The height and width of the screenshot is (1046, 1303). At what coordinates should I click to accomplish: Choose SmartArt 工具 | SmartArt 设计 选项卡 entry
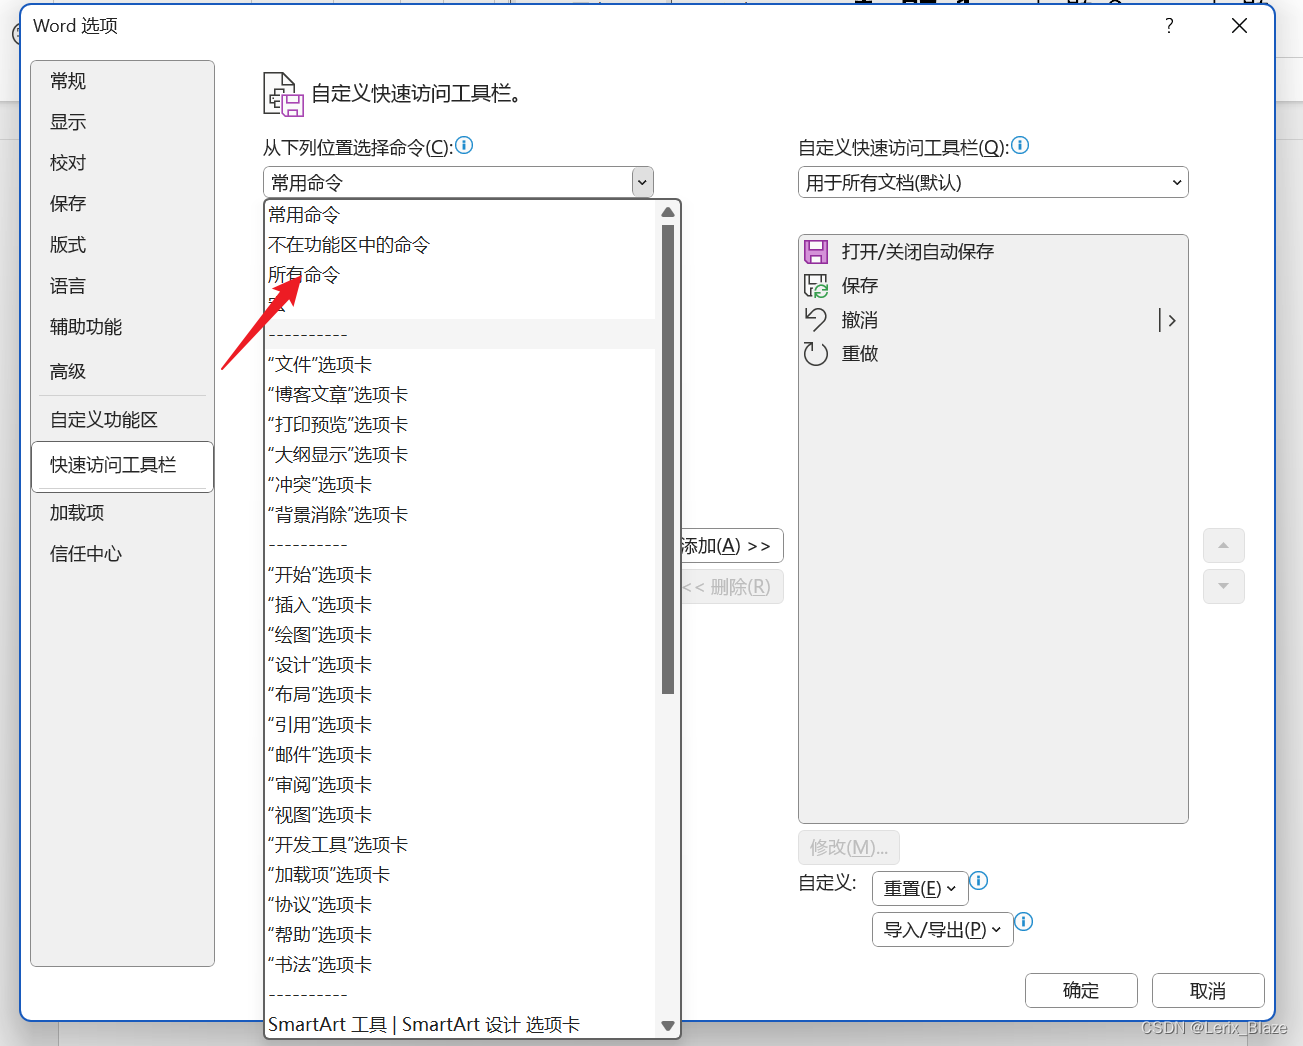[461, 1025]
